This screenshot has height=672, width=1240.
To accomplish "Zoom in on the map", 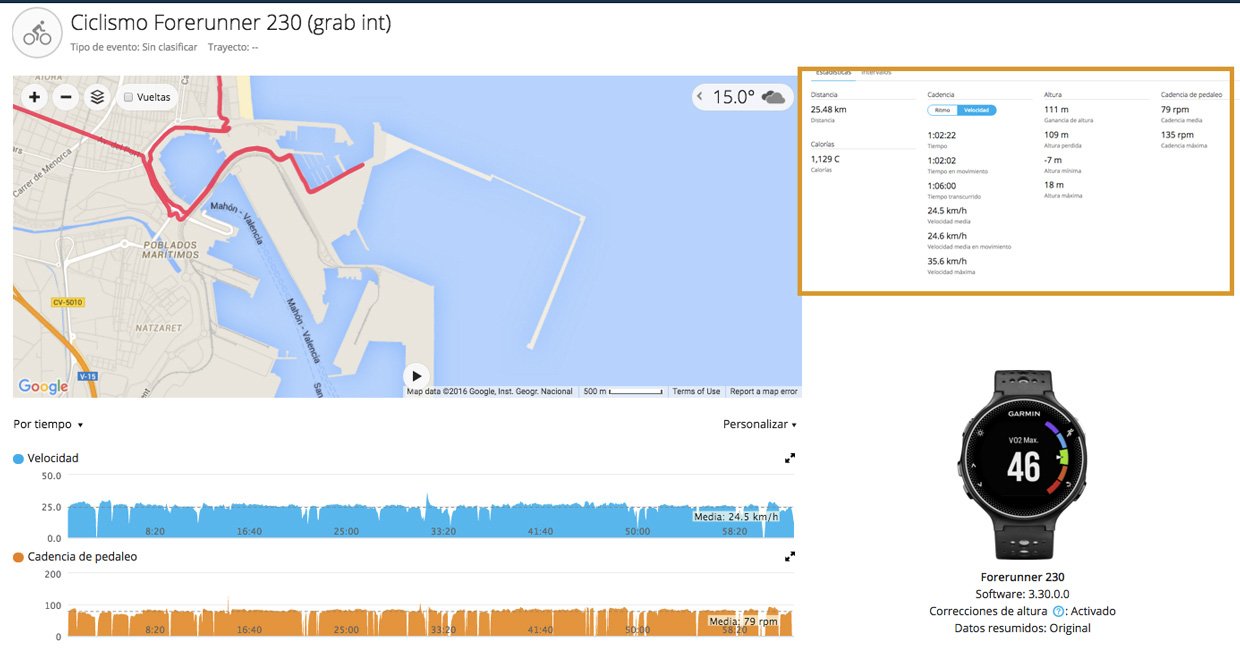I will pyautogui.click(x=35, y=97).
